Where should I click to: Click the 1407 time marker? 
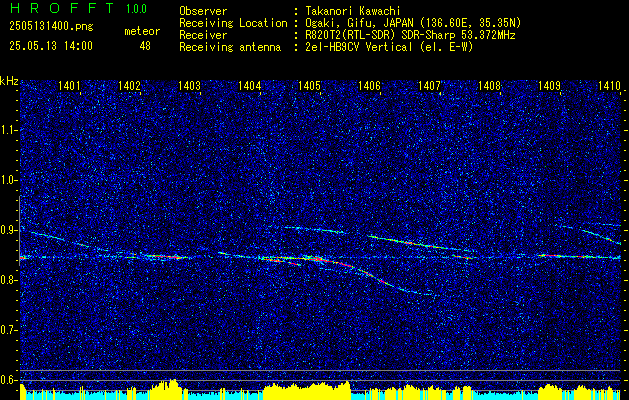[429, 85]
